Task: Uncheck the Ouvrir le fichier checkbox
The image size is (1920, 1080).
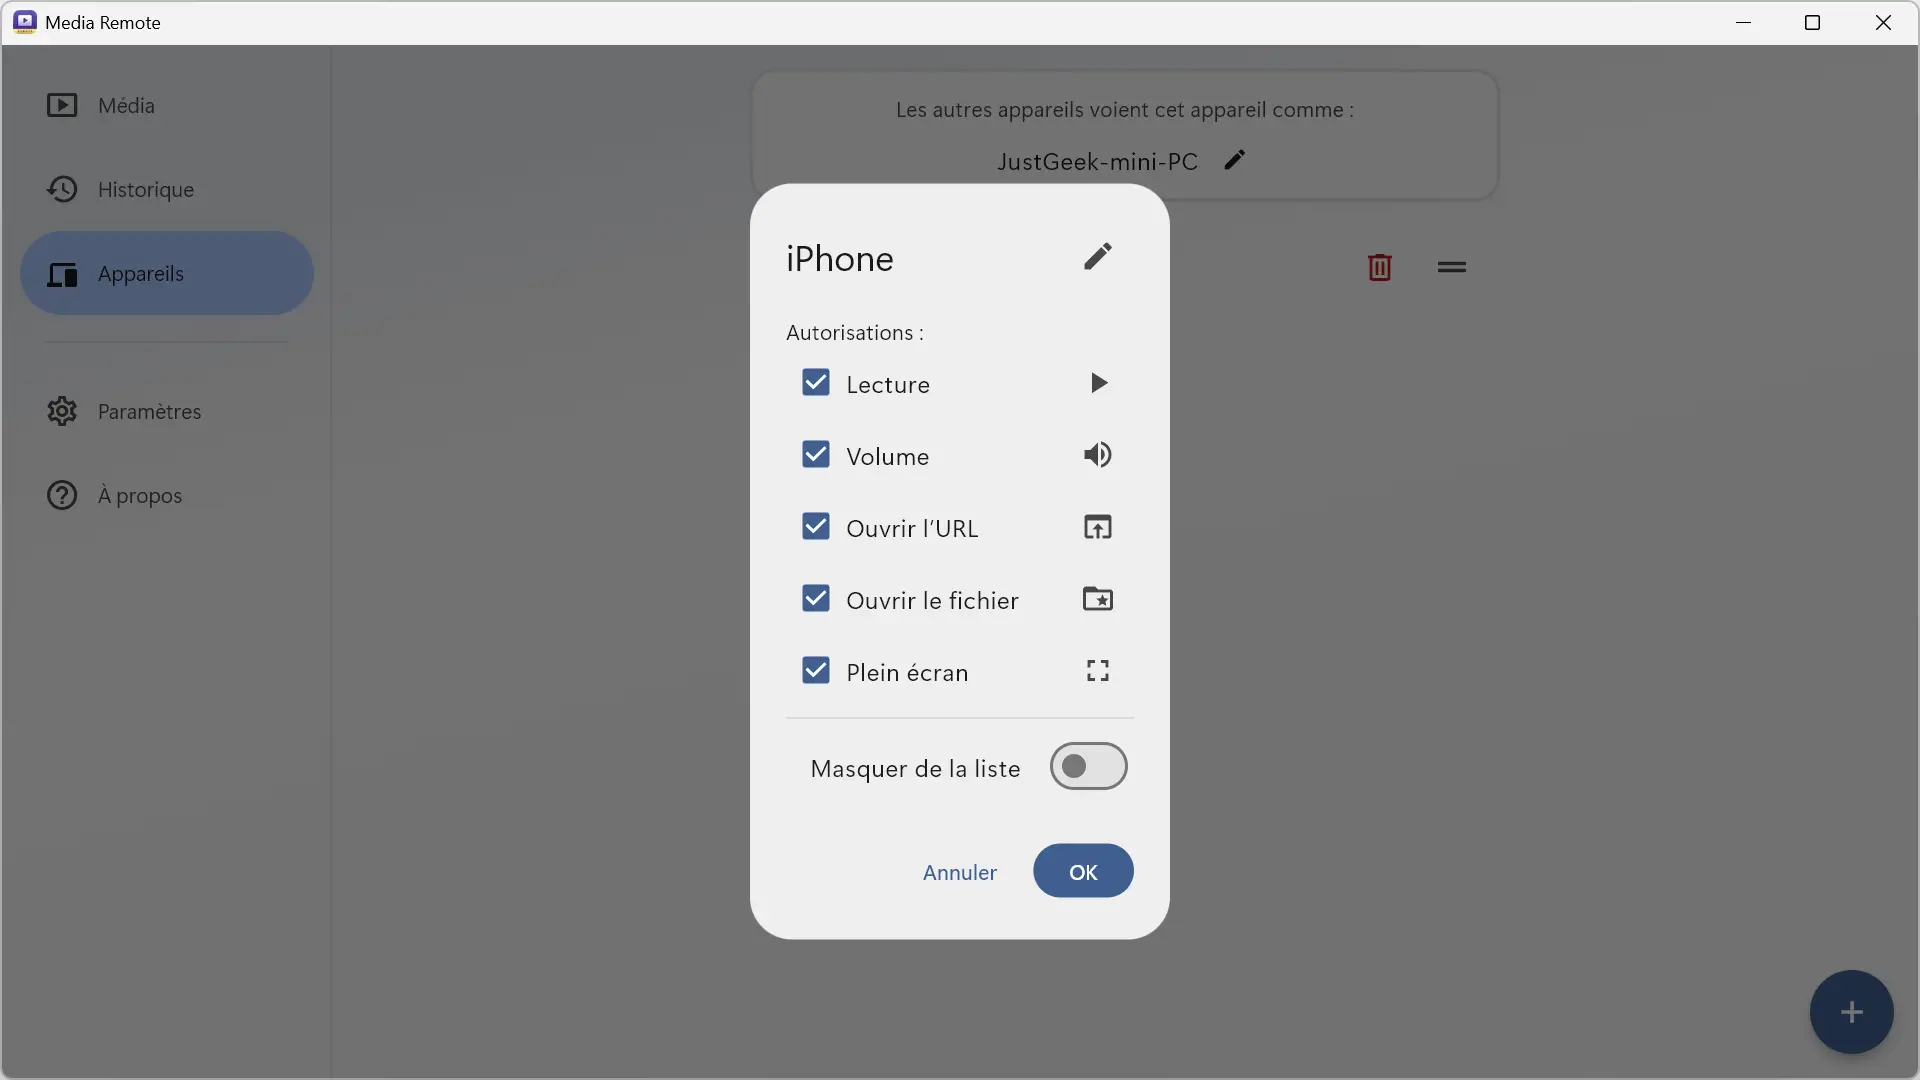Action: [x=816, y=599]
